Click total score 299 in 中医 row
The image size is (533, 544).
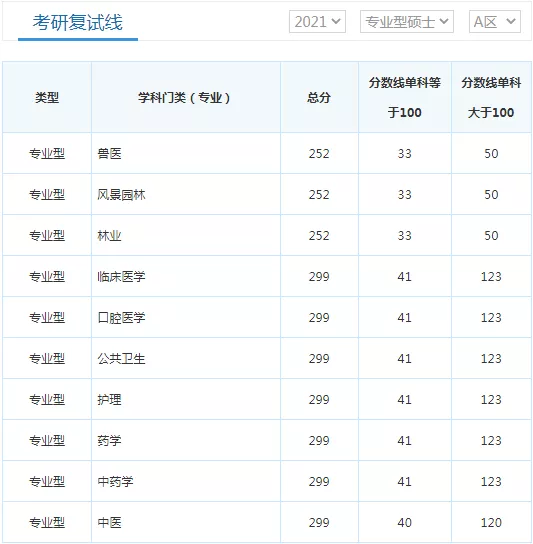tap(319, 522)
